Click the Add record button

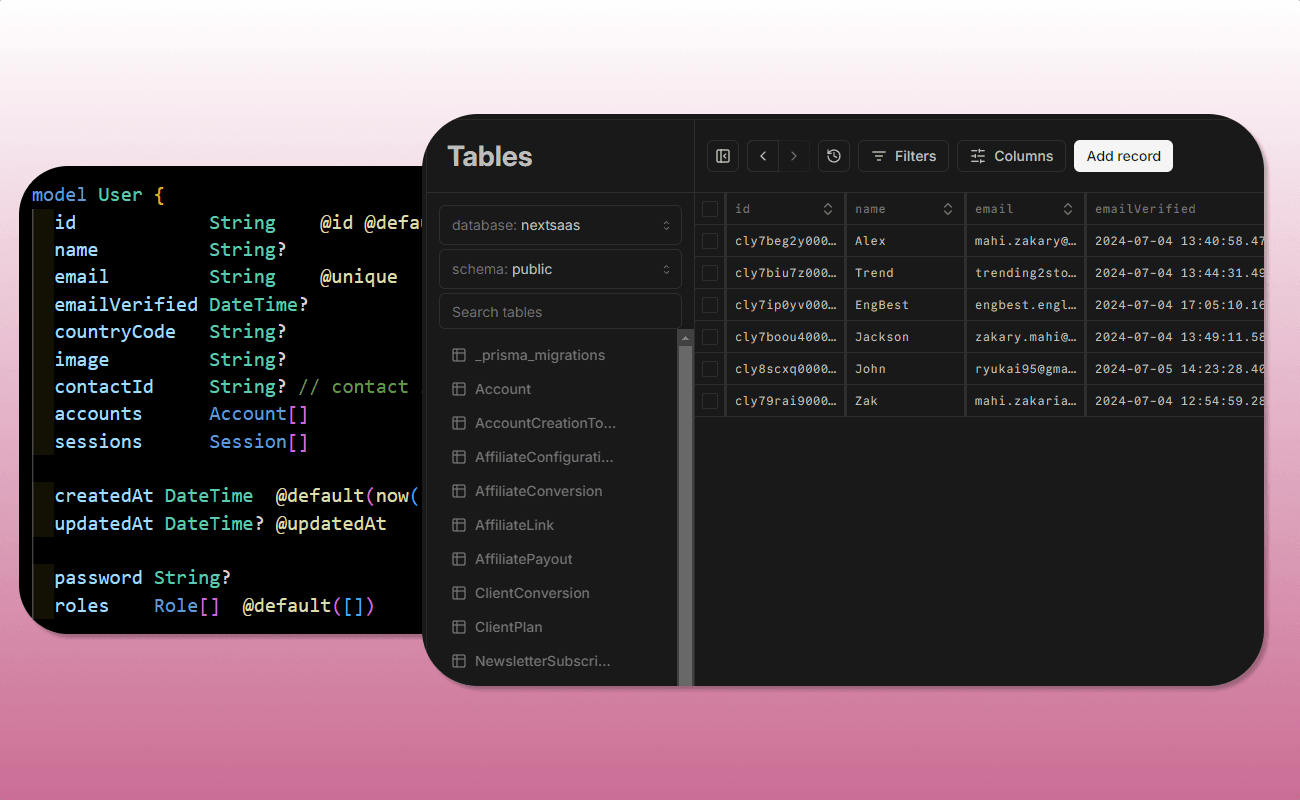[1123, 156]
